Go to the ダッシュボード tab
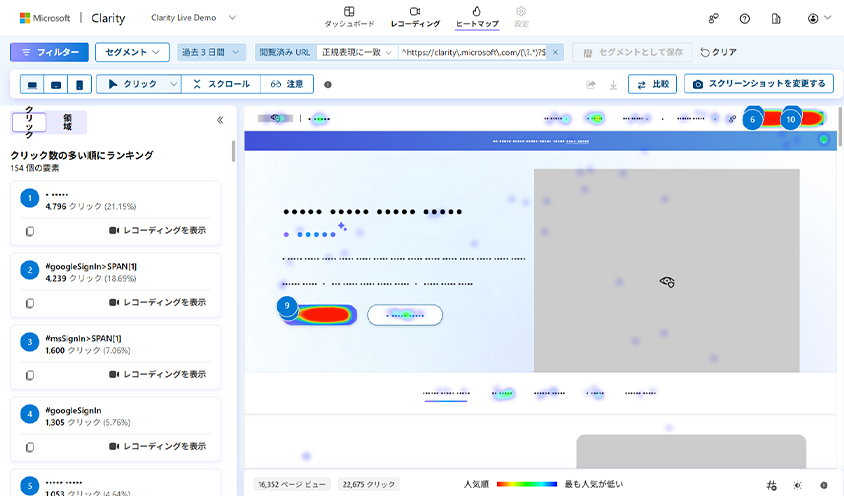The width and height of the screenshot is (844, 496). (349, 17)
